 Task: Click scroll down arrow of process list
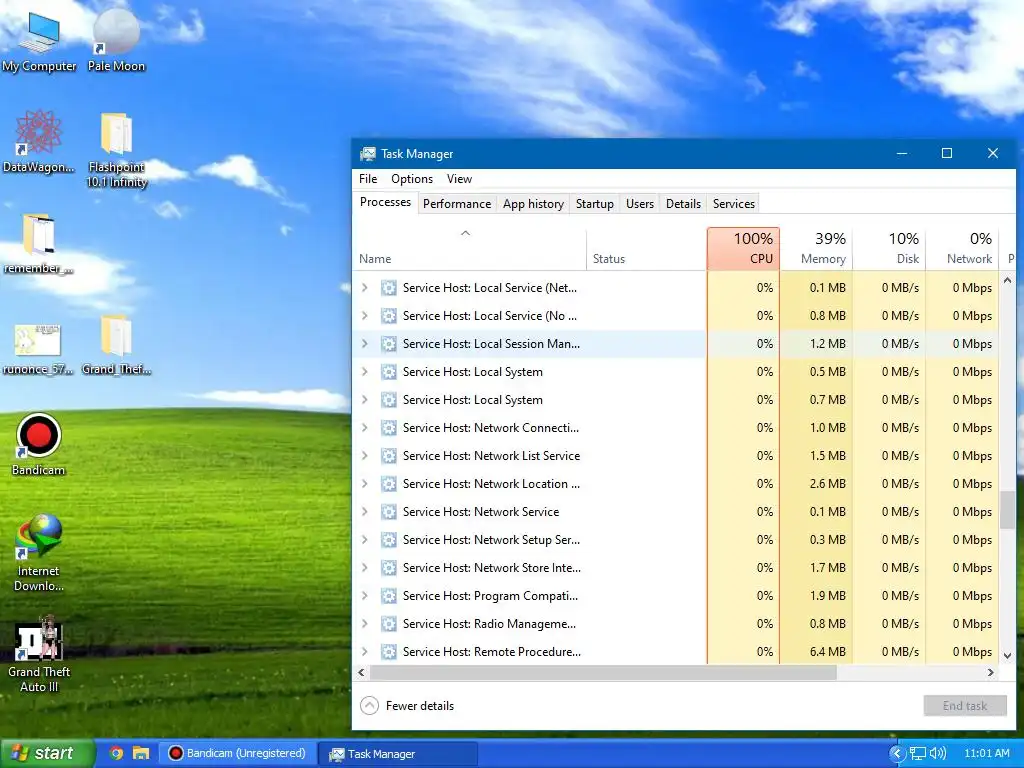click(1007, 656)
